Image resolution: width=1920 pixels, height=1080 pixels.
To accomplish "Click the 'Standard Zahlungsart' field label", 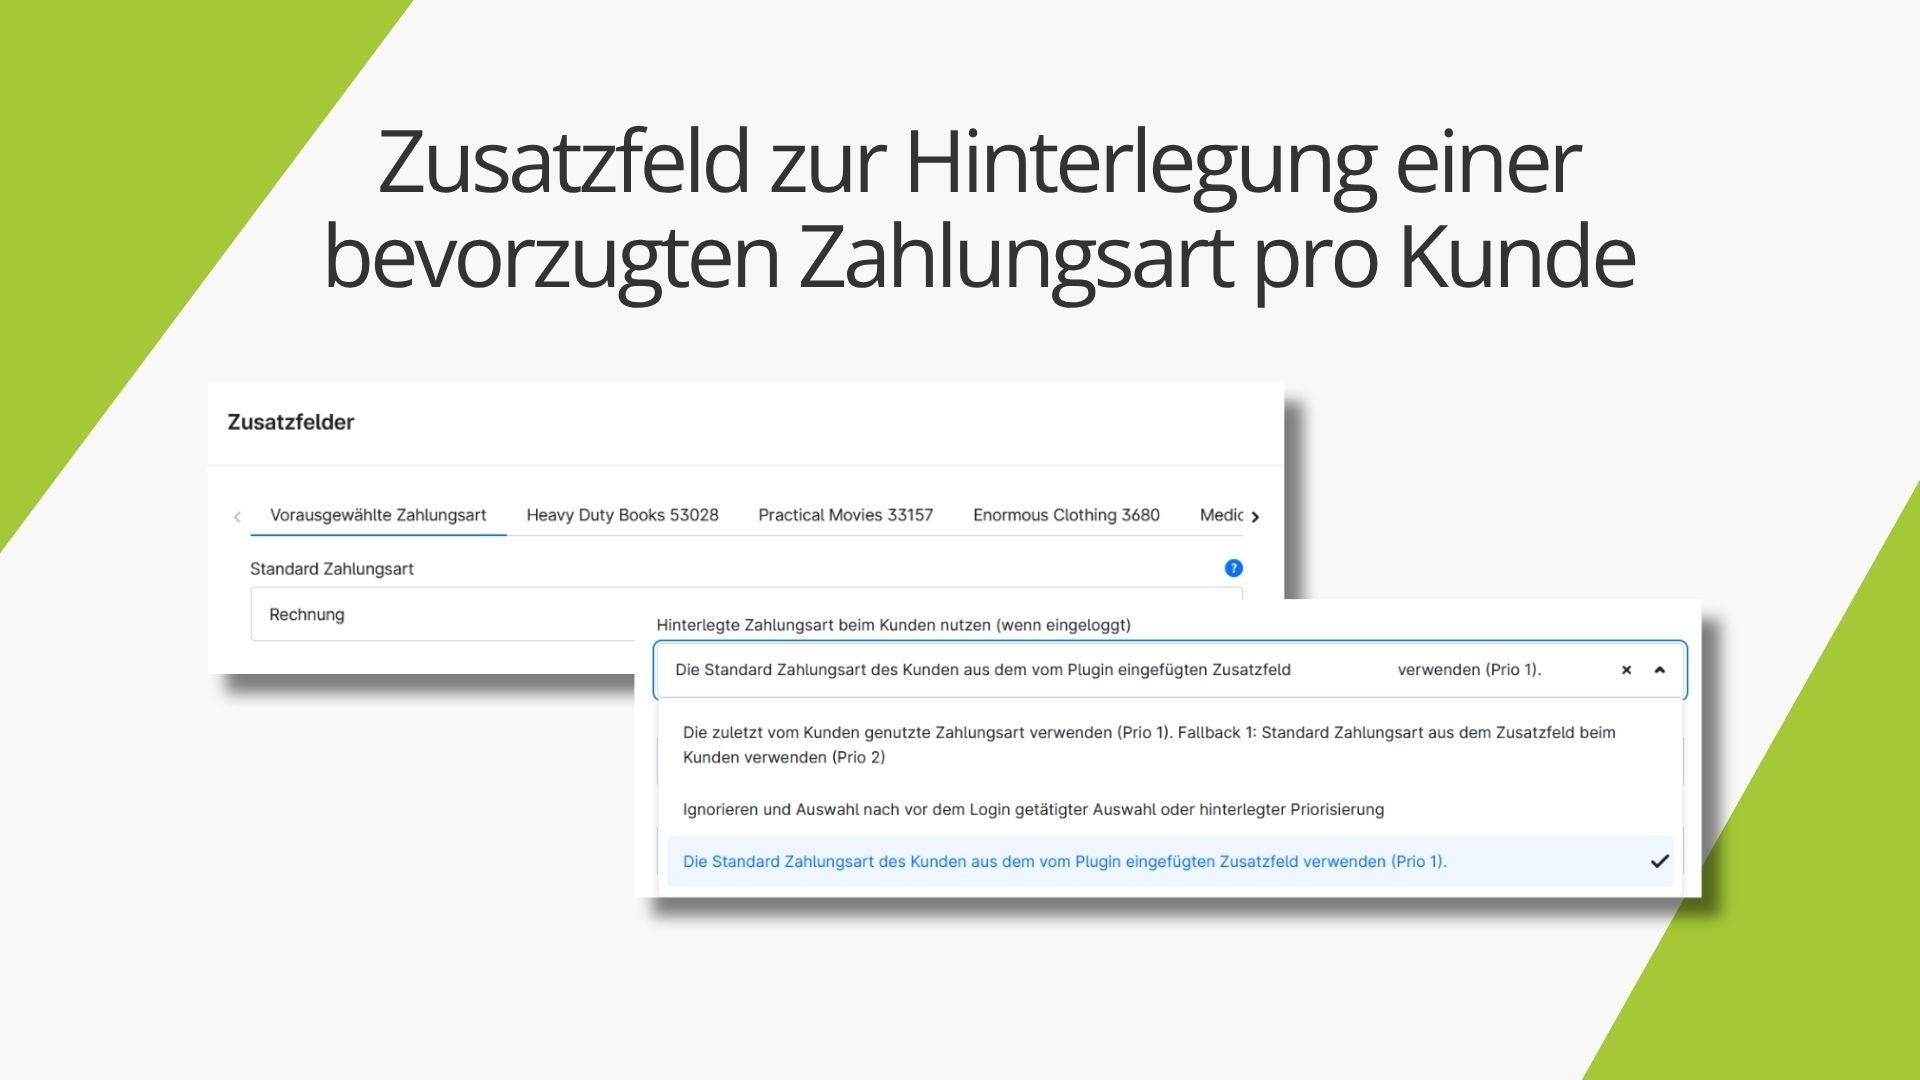I will pyautogui.click(x=331, y=568).
